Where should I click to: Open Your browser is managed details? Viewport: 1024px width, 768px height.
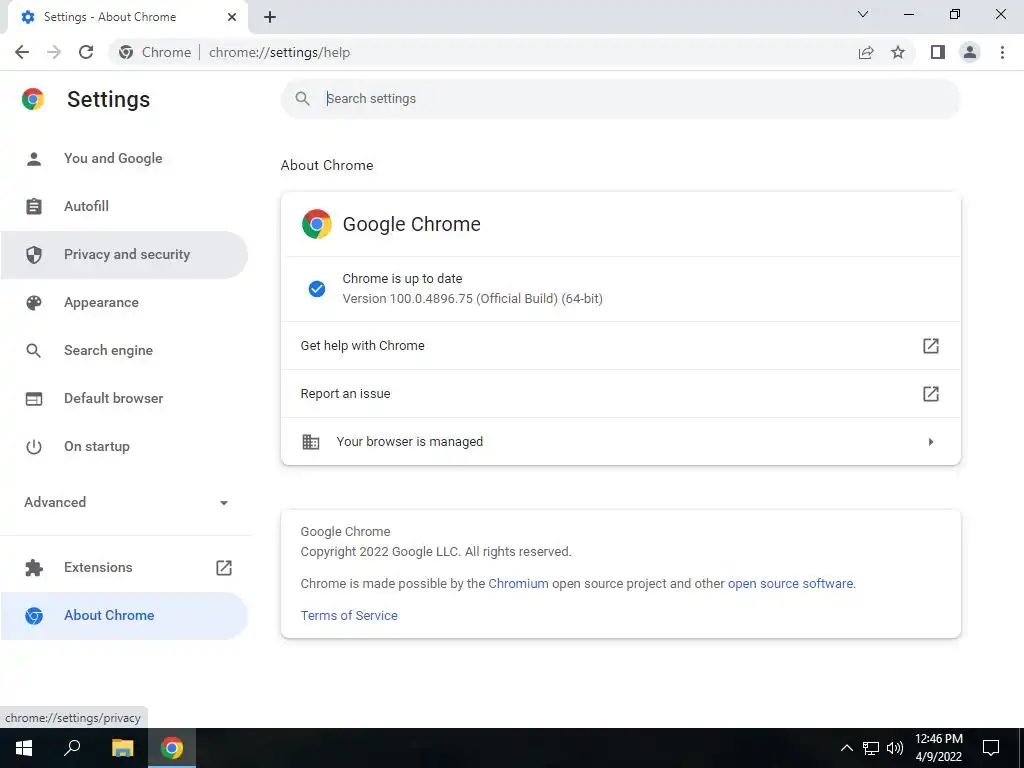[x=620, y=441]
